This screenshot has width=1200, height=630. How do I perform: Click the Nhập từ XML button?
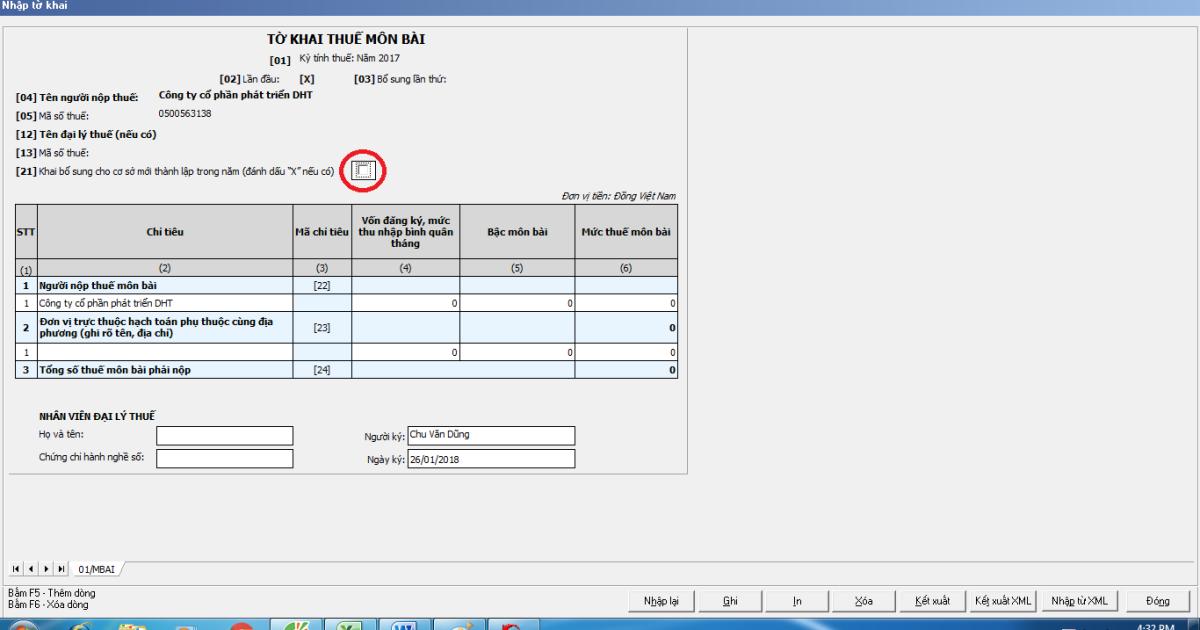1078,600
